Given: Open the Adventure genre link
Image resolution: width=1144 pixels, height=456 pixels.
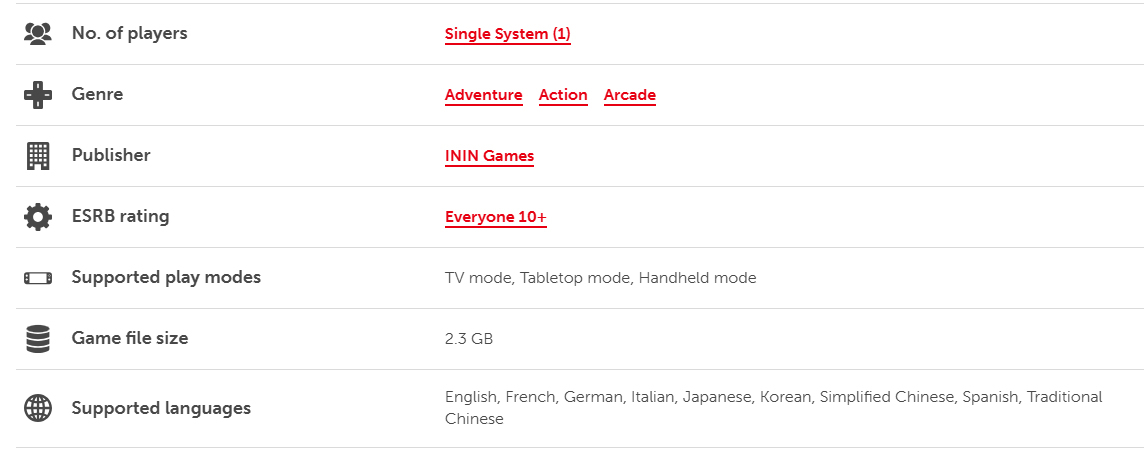Looking at the screenshot, I should point(484,96).
